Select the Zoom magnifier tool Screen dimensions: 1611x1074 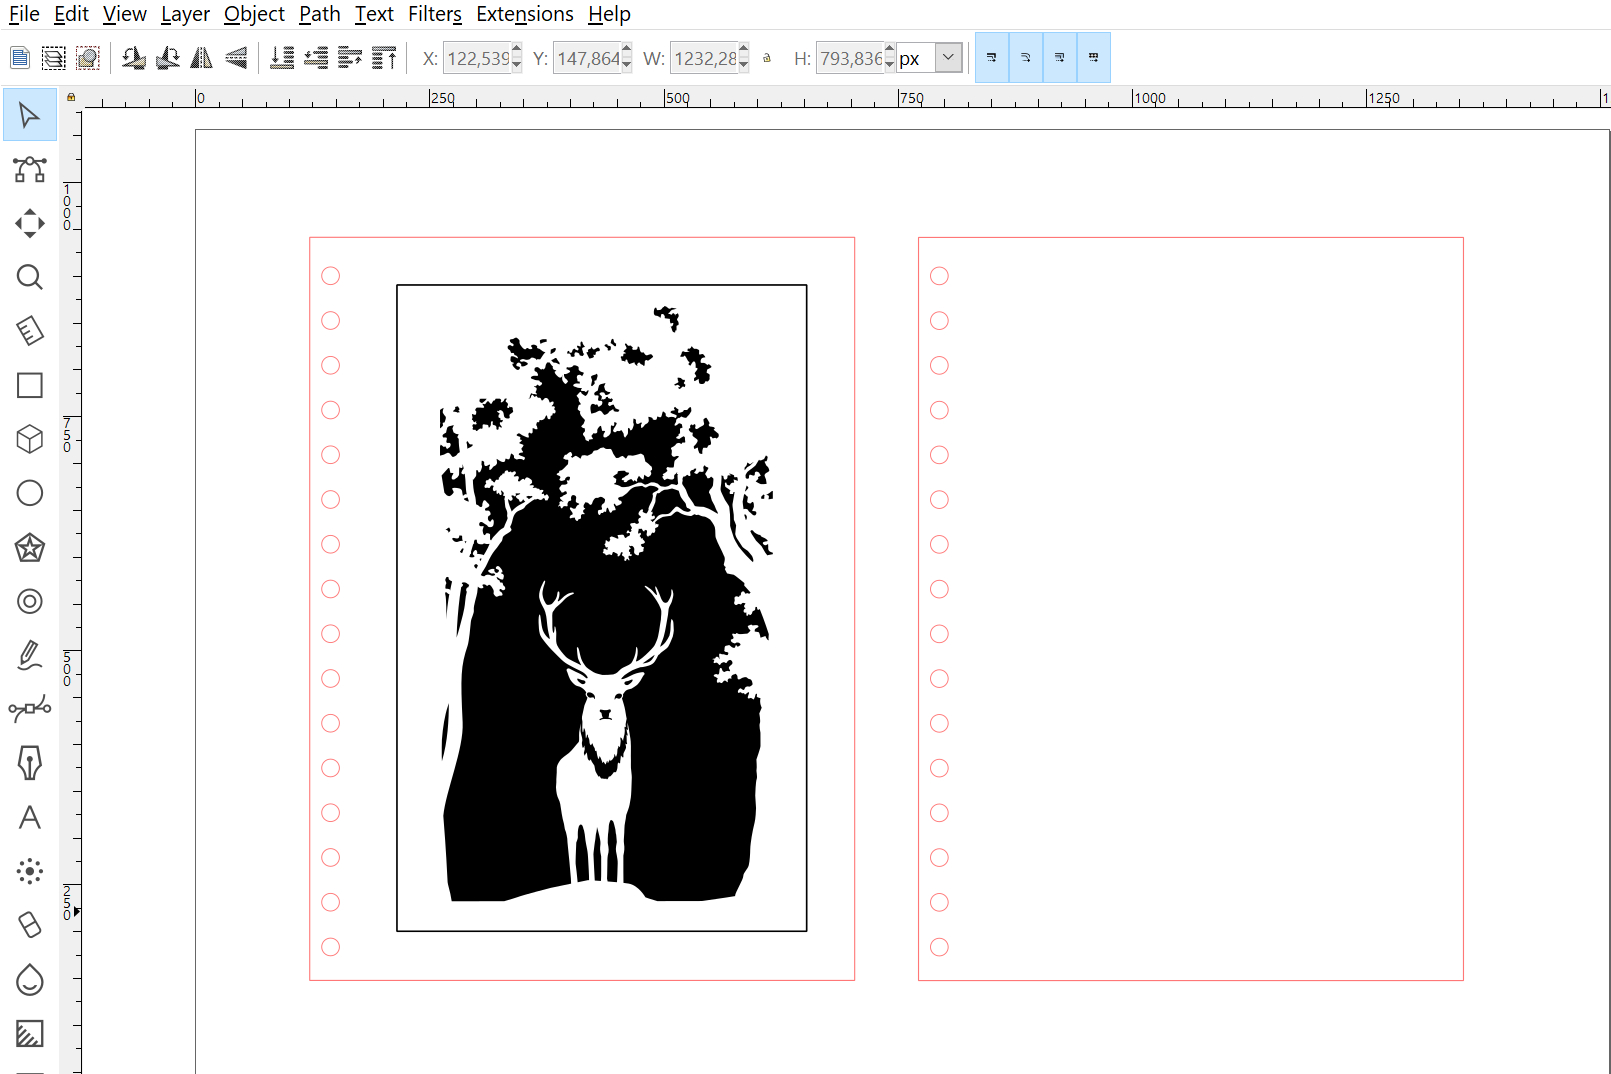[x=29, y=277]
